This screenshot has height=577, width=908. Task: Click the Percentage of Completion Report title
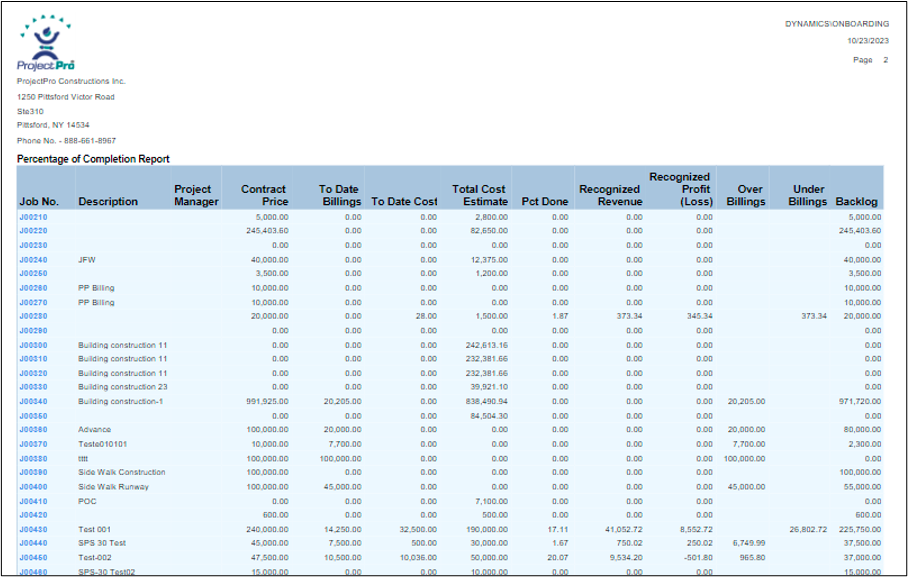93,159
